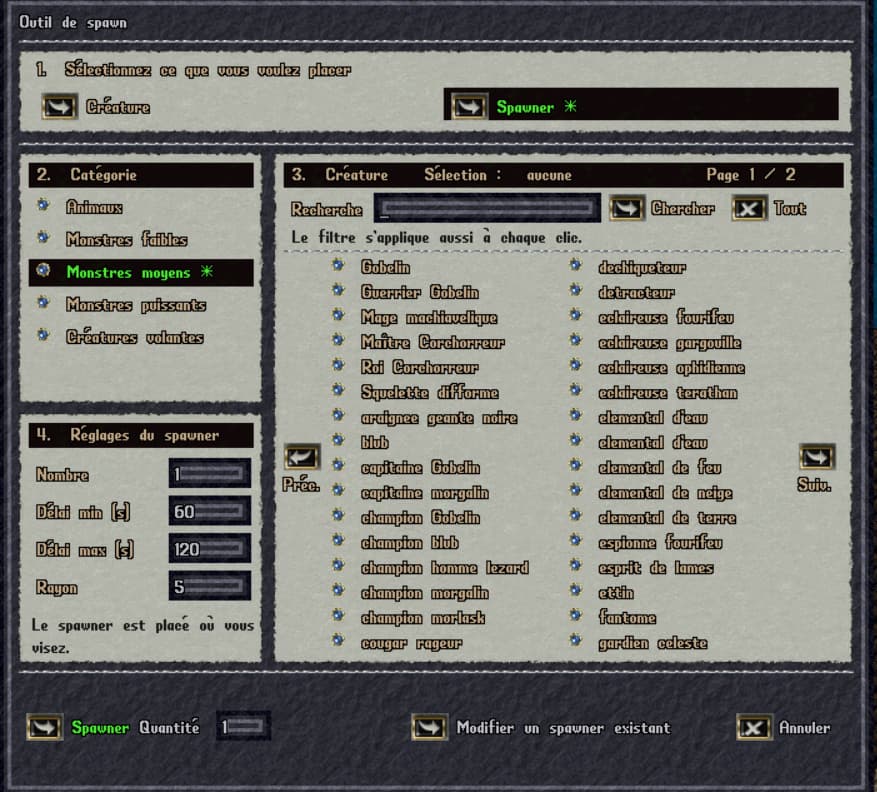
Task: Pick the Gobelin creature bullet
Action: click(338, 265)
